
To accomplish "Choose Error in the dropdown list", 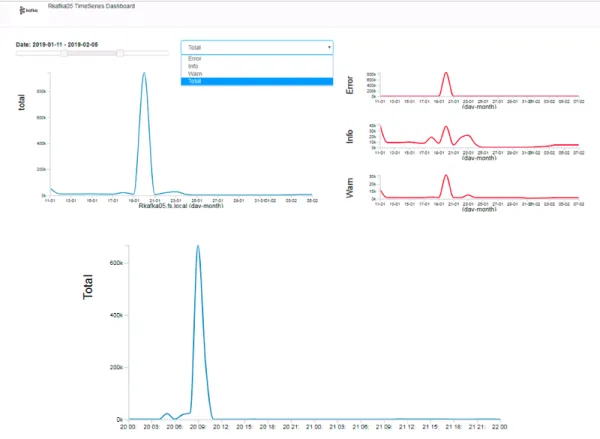I will point(257,59).
